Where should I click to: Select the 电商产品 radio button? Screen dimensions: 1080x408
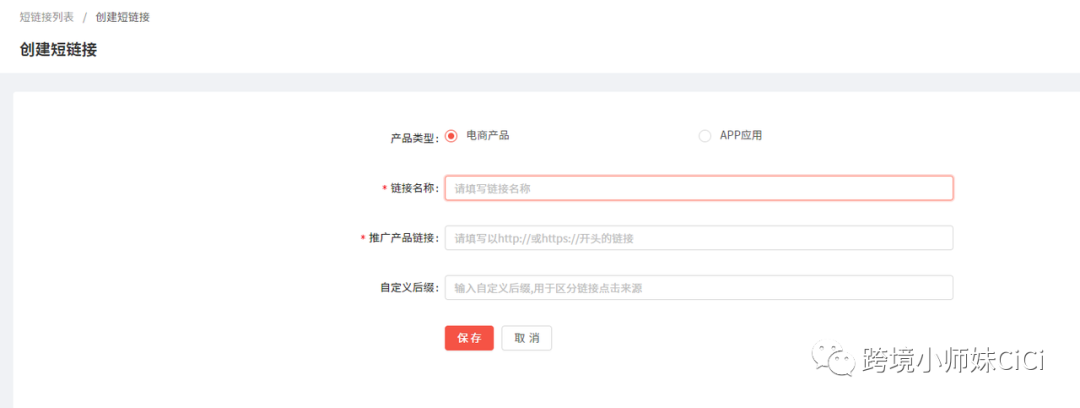coord(451,136)
